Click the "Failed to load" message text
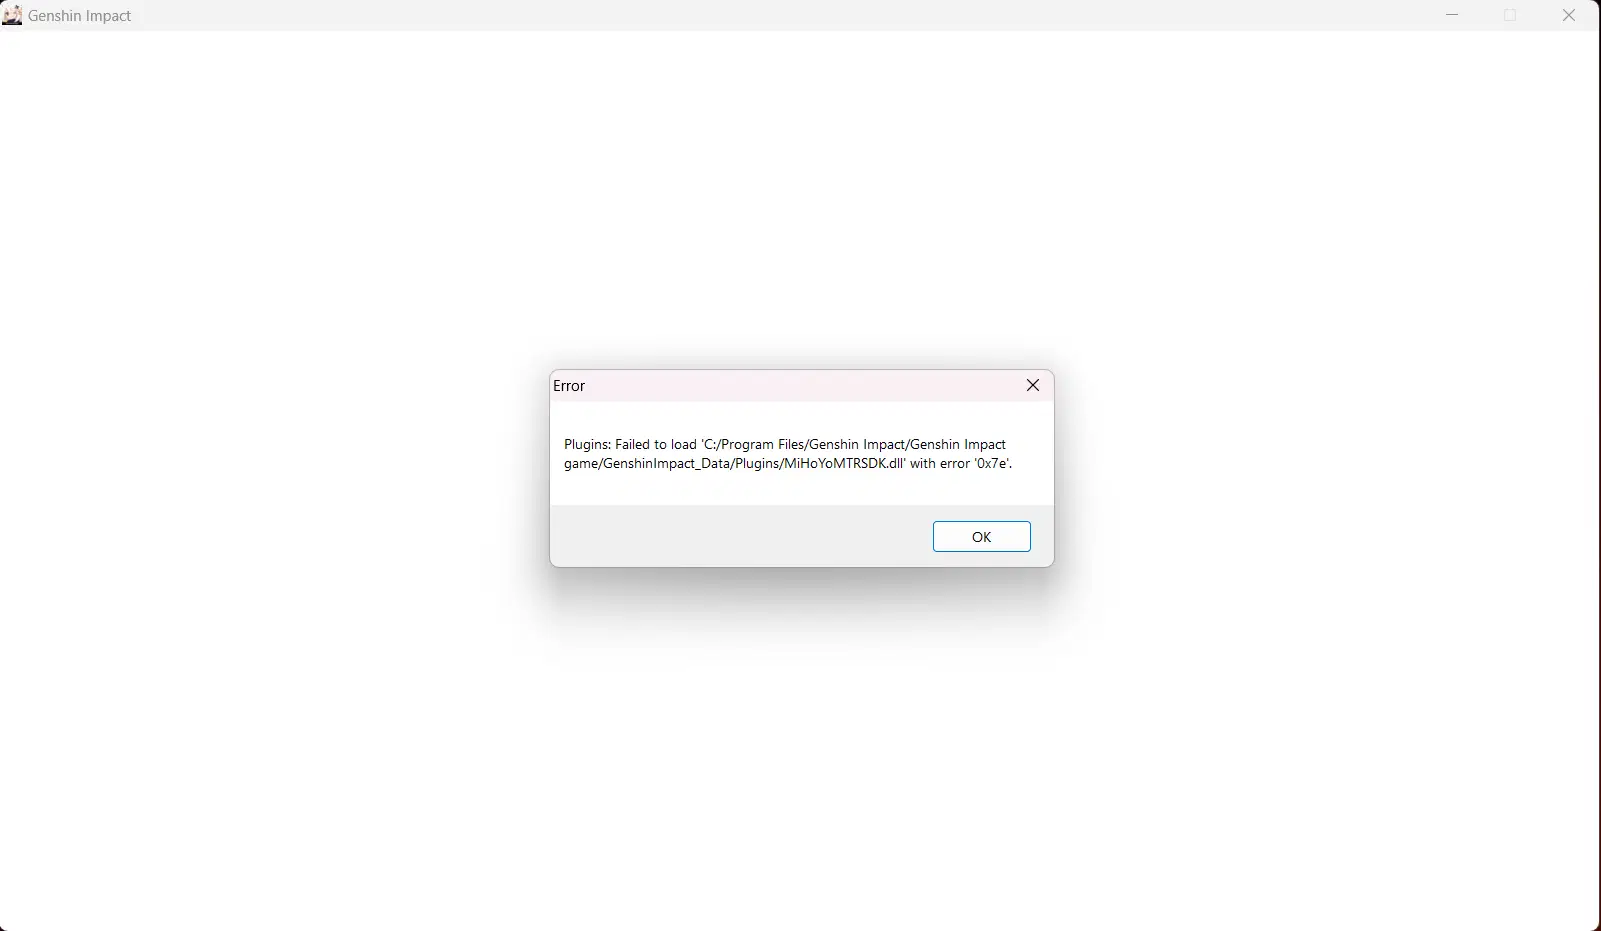1601x931 pixels. click(x=656, y=444)
